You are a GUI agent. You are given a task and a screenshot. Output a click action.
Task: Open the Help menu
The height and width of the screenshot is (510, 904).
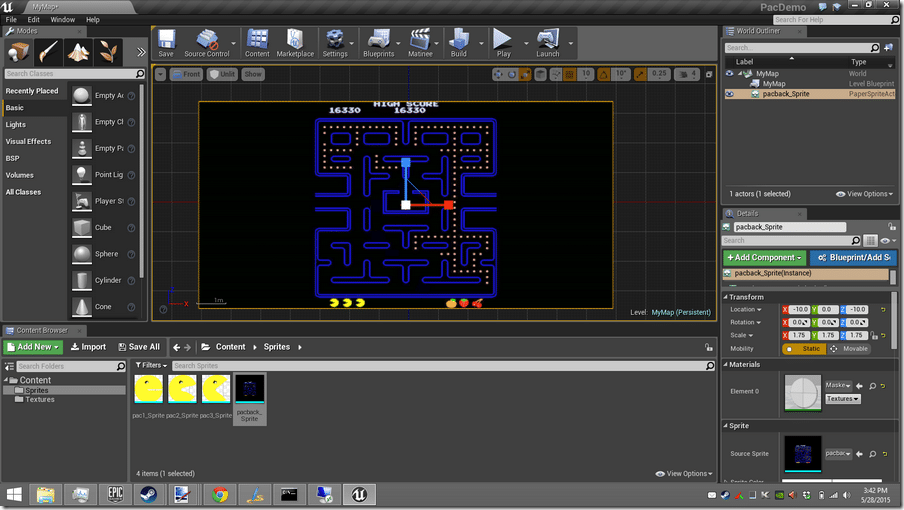pyautogui.click(x=93, y=20)
